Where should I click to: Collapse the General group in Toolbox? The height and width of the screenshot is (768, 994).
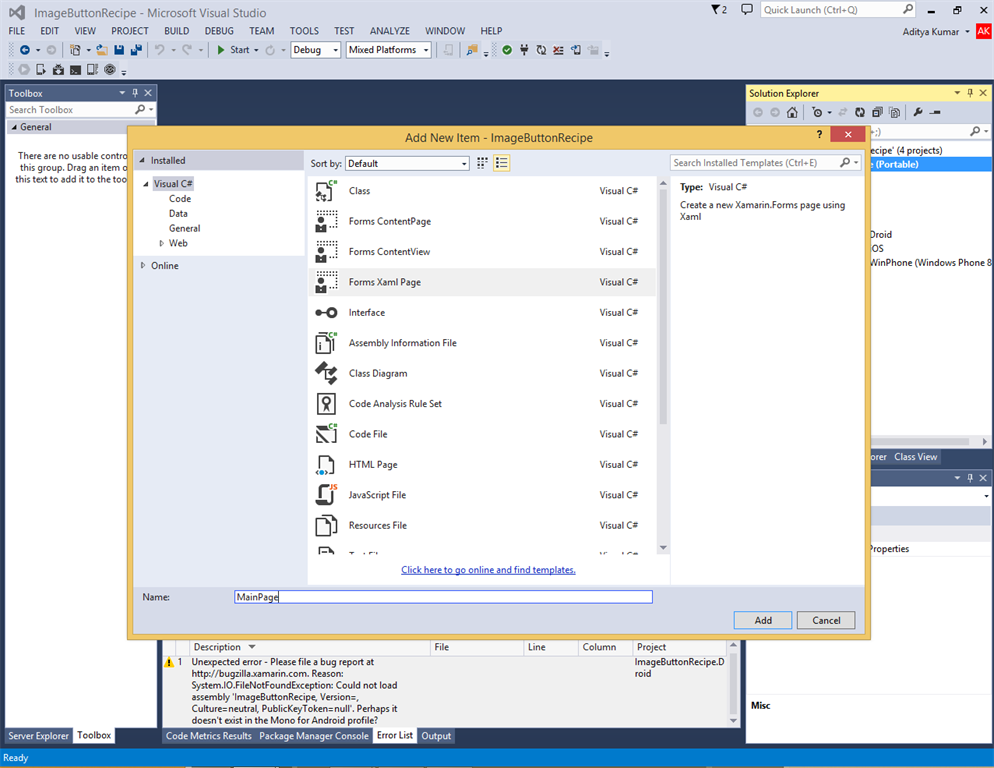(x=14, y=127)
